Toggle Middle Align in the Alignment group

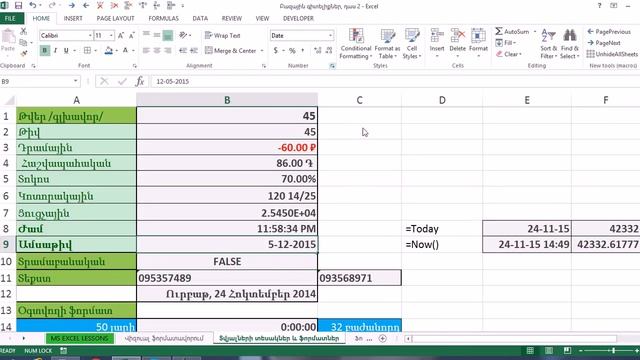tap(157, 36)
